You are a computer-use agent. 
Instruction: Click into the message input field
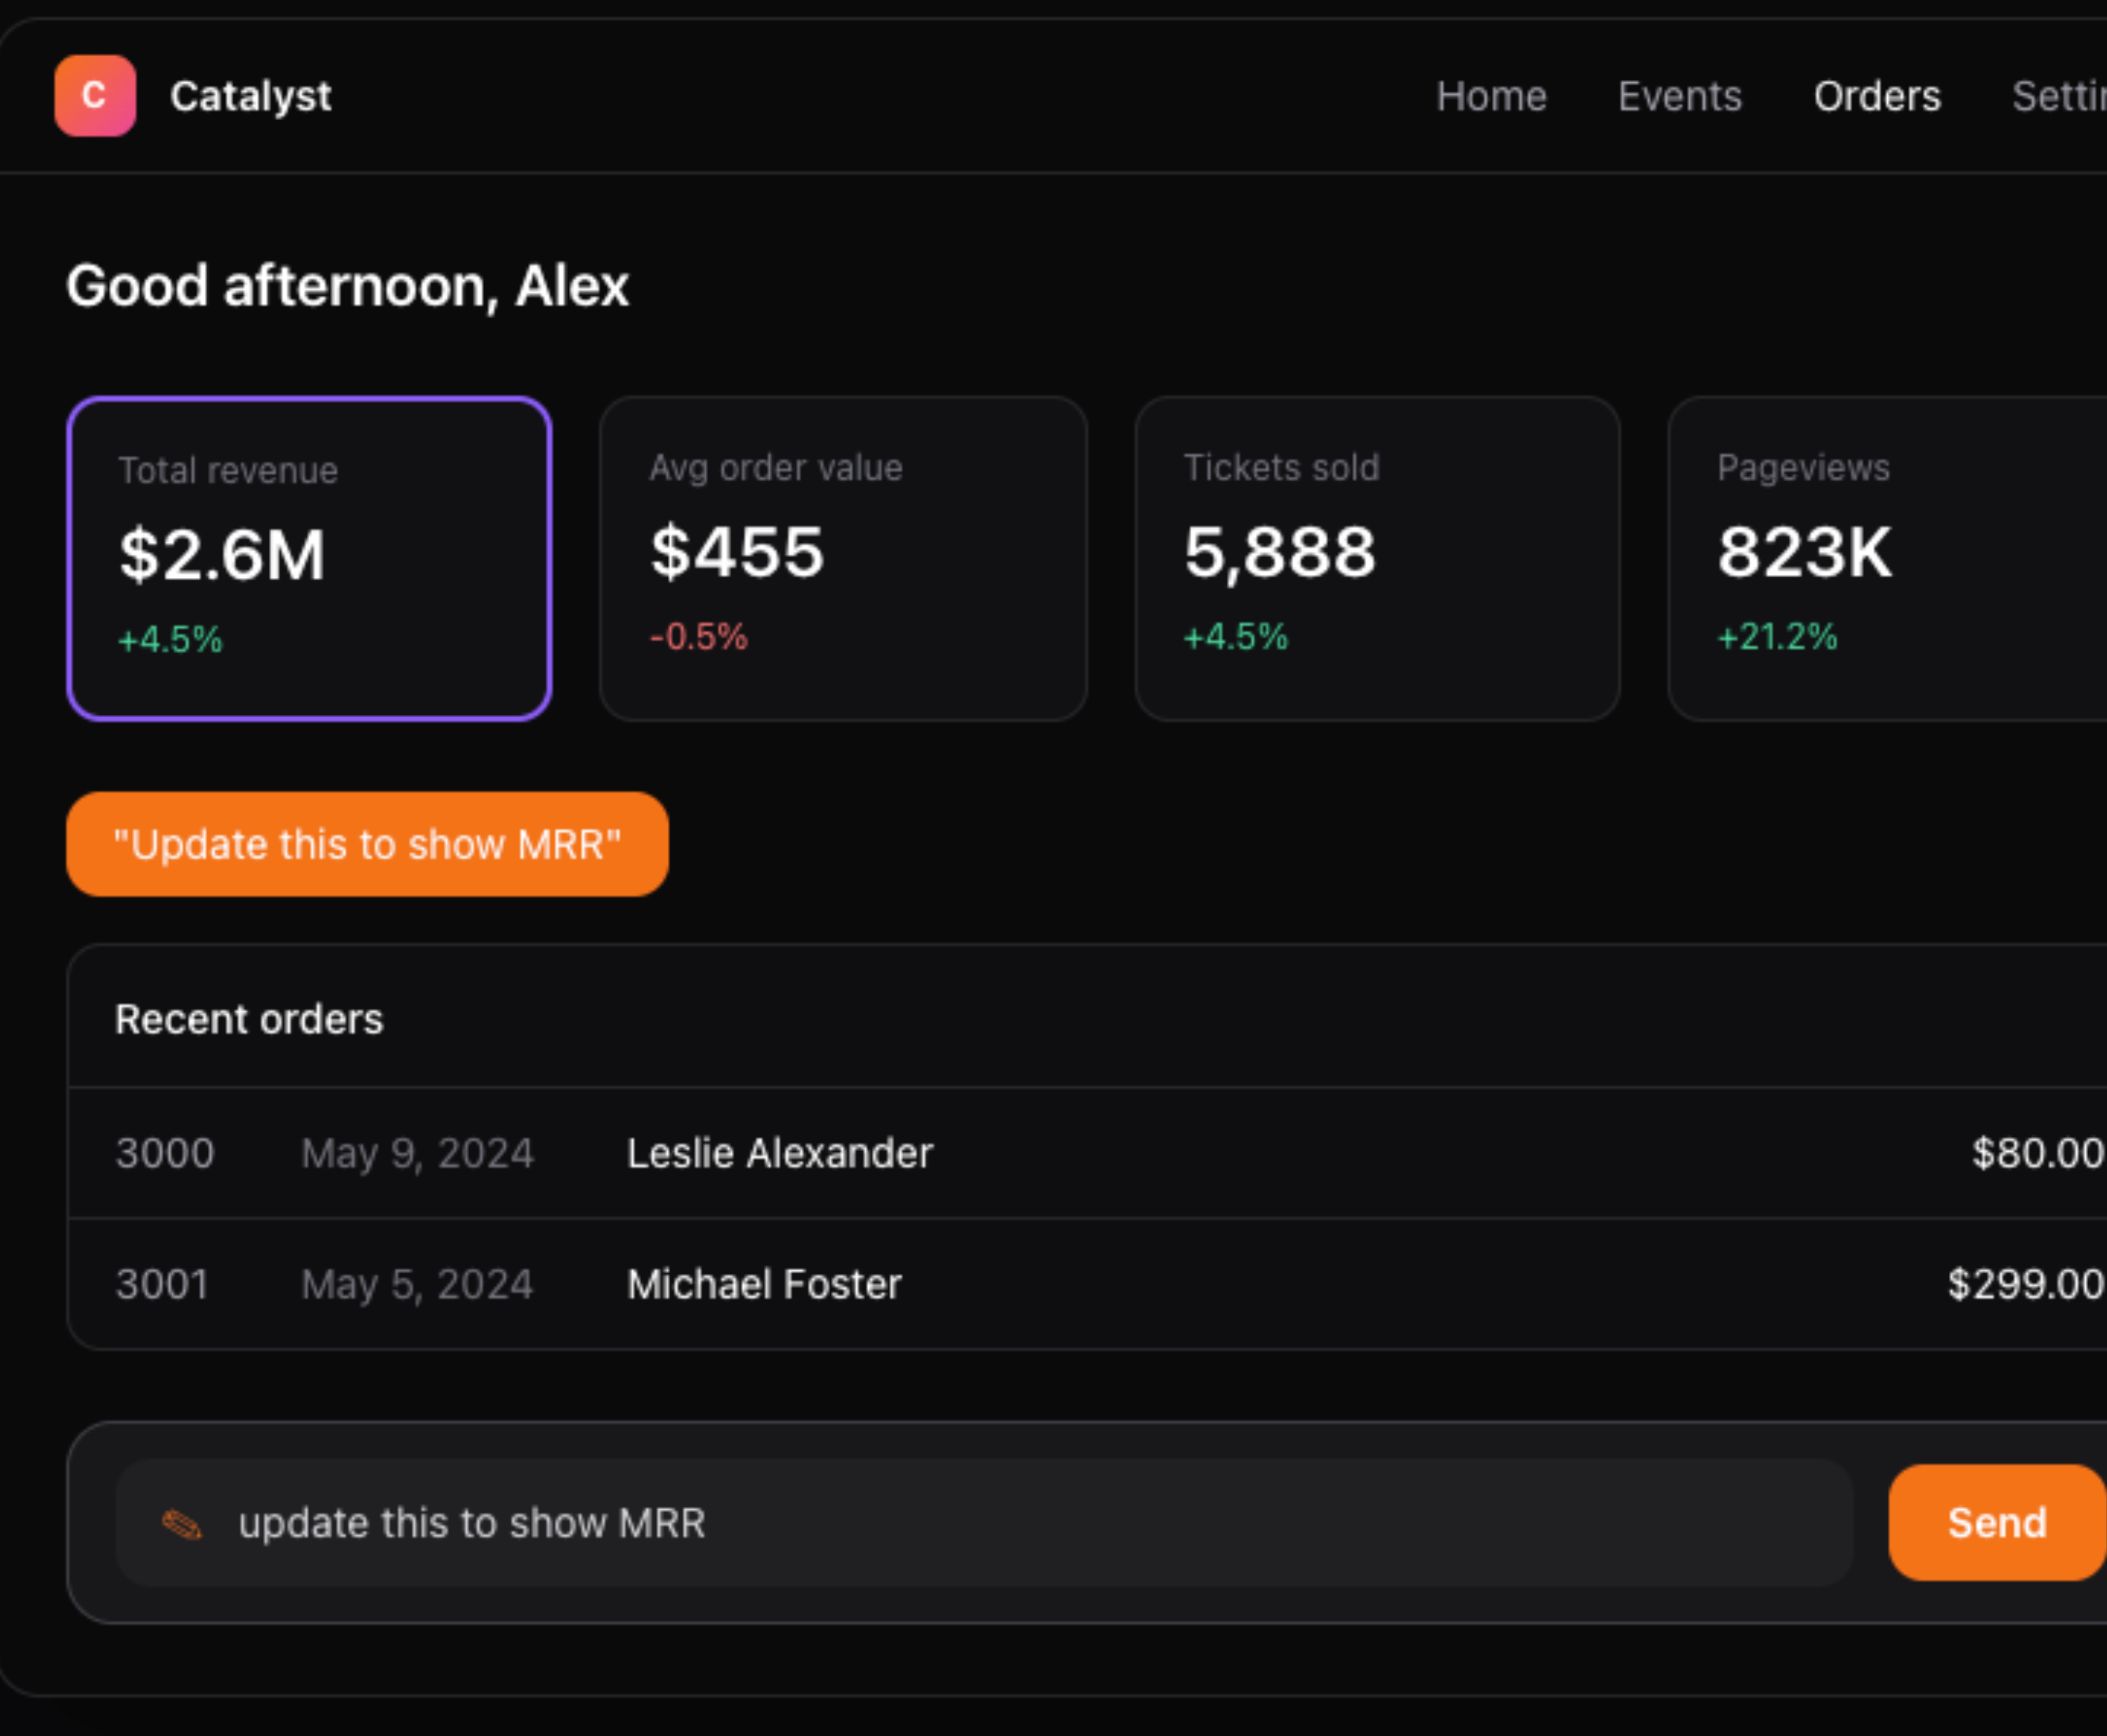coord(1000,1523)
